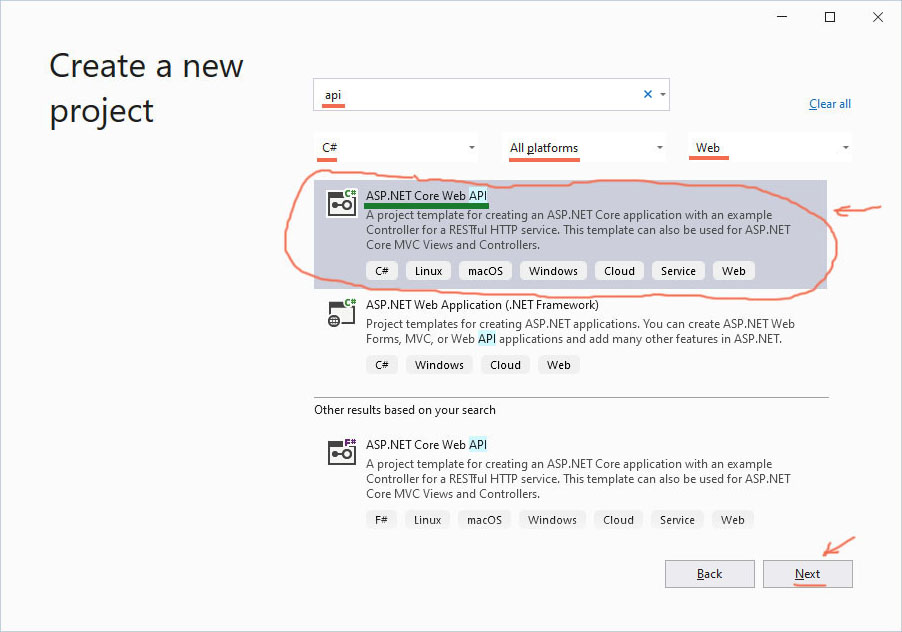Minimize the Create a new project window
This screenshot has width=902, height=632.
pyautogui.click(x=782, y=17)
